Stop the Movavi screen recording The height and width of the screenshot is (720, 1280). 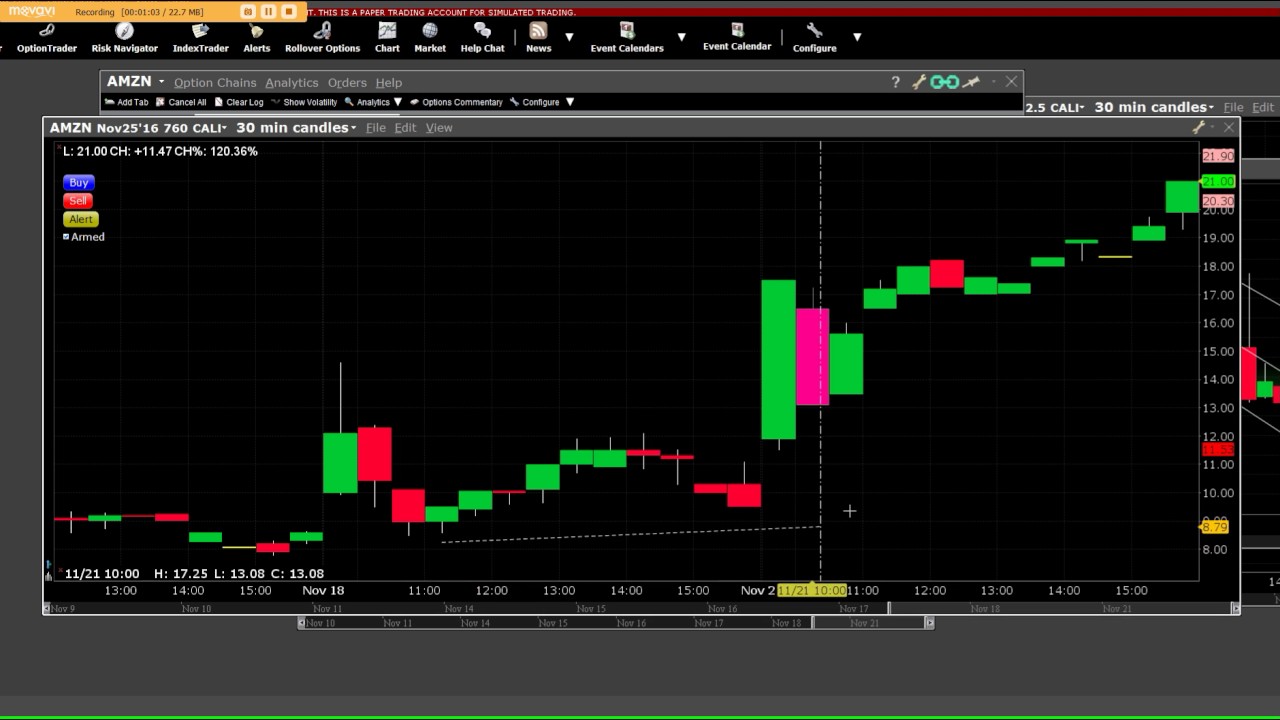click(x=289, y=12)
